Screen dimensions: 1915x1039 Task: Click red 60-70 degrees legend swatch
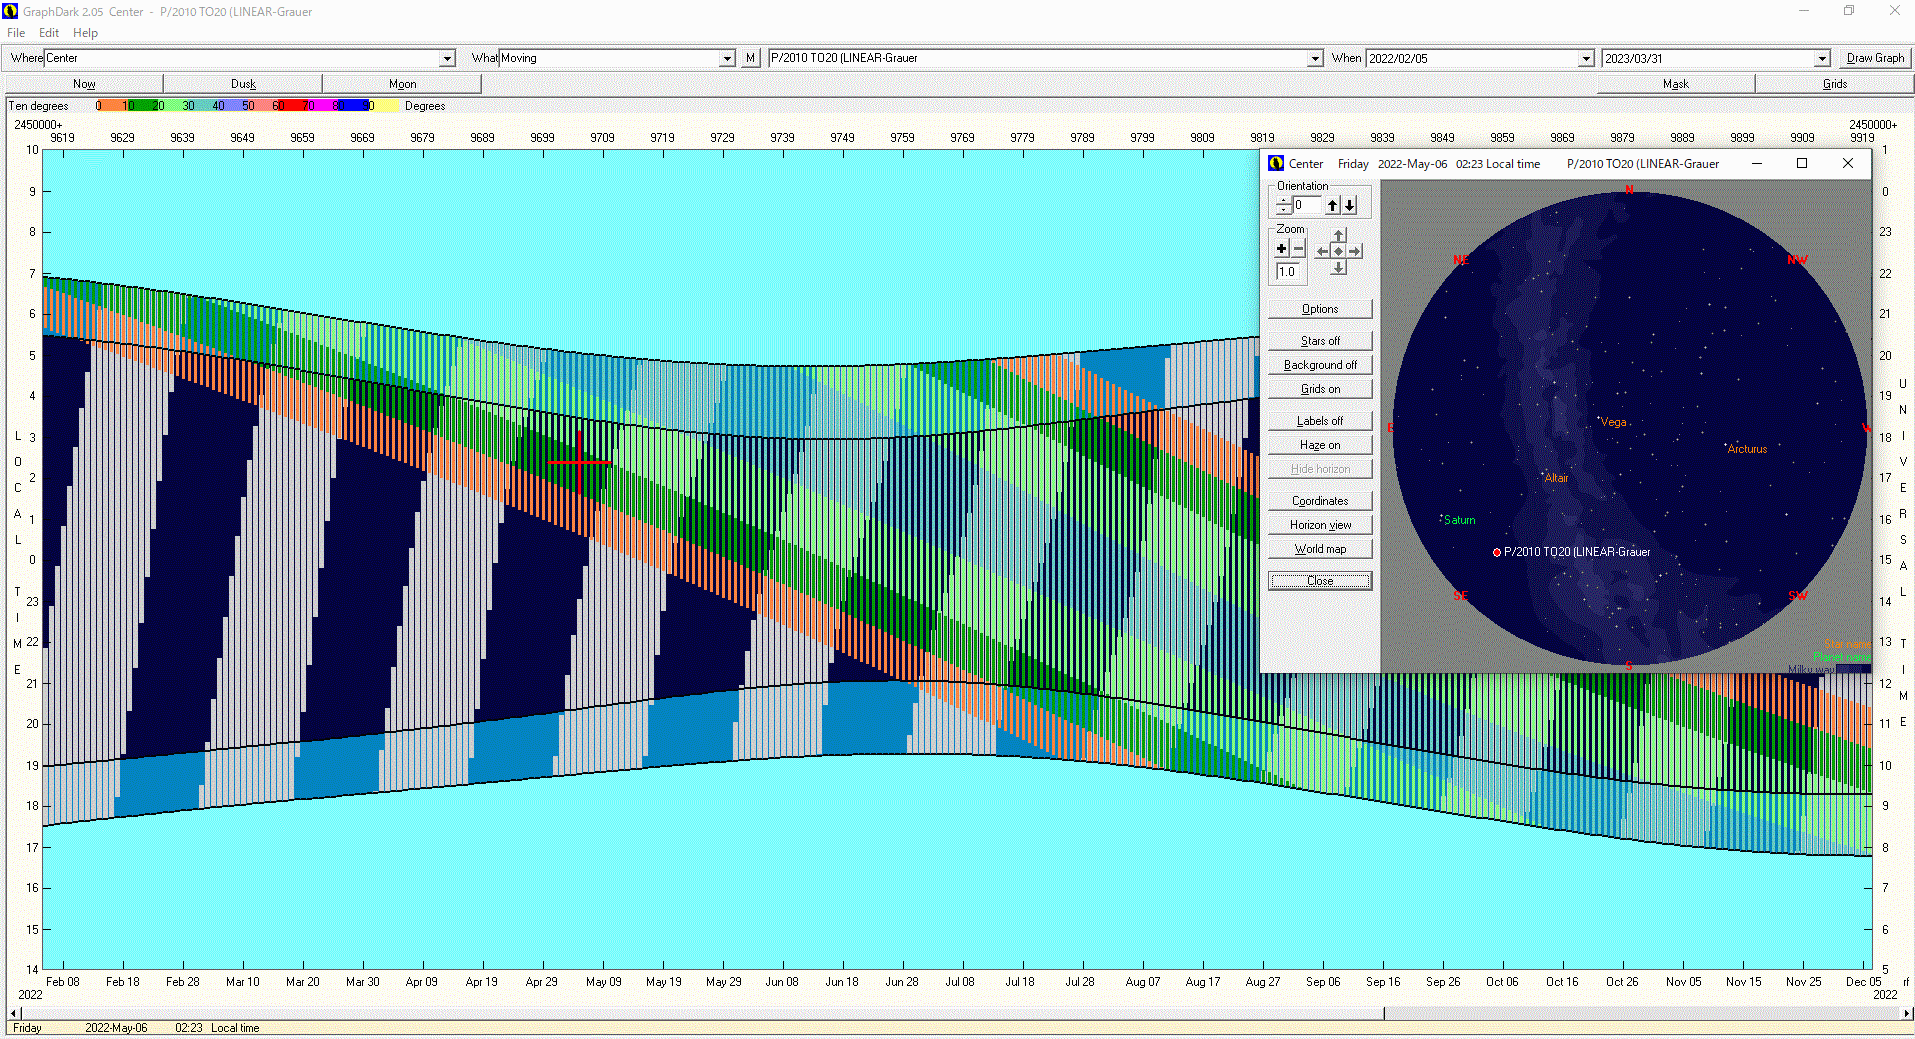(x=293, y=105)
